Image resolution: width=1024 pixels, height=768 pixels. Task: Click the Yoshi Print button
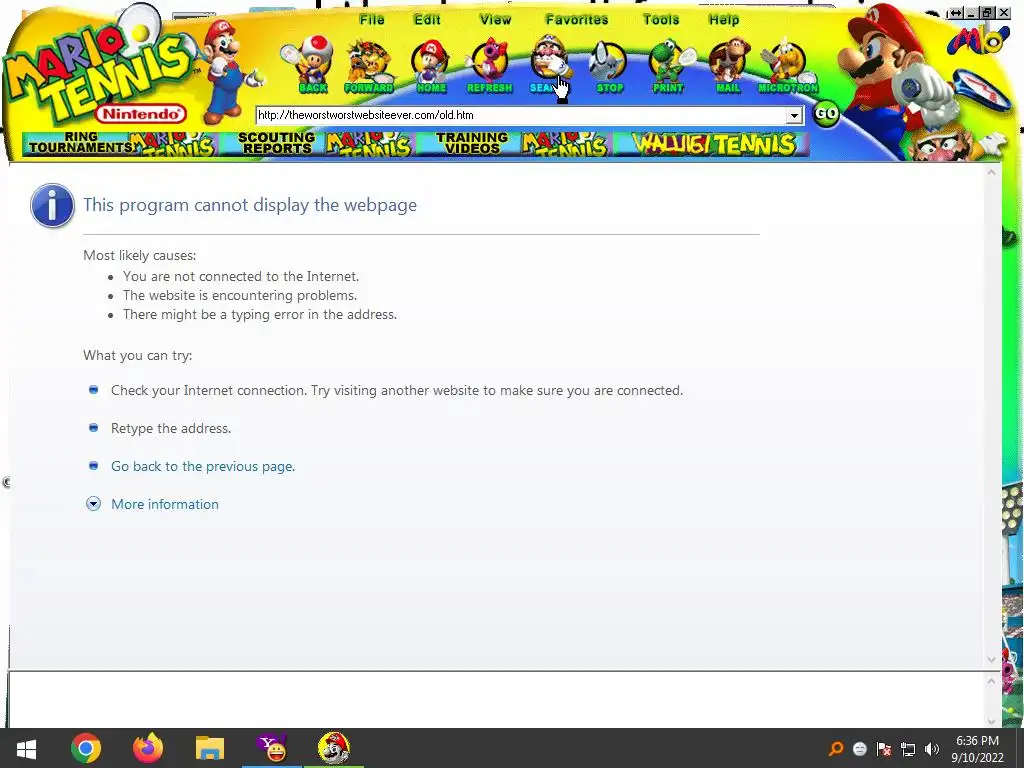pos(667,65)
